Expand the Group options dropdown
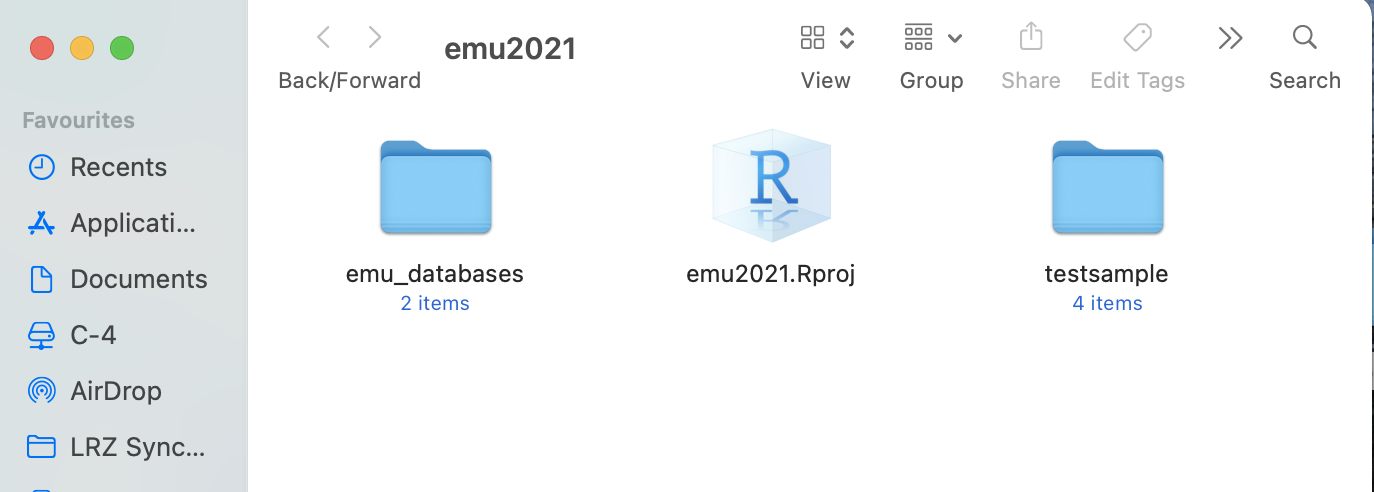This screenshot has width=1374, height=492. click(x=932, y=39)
